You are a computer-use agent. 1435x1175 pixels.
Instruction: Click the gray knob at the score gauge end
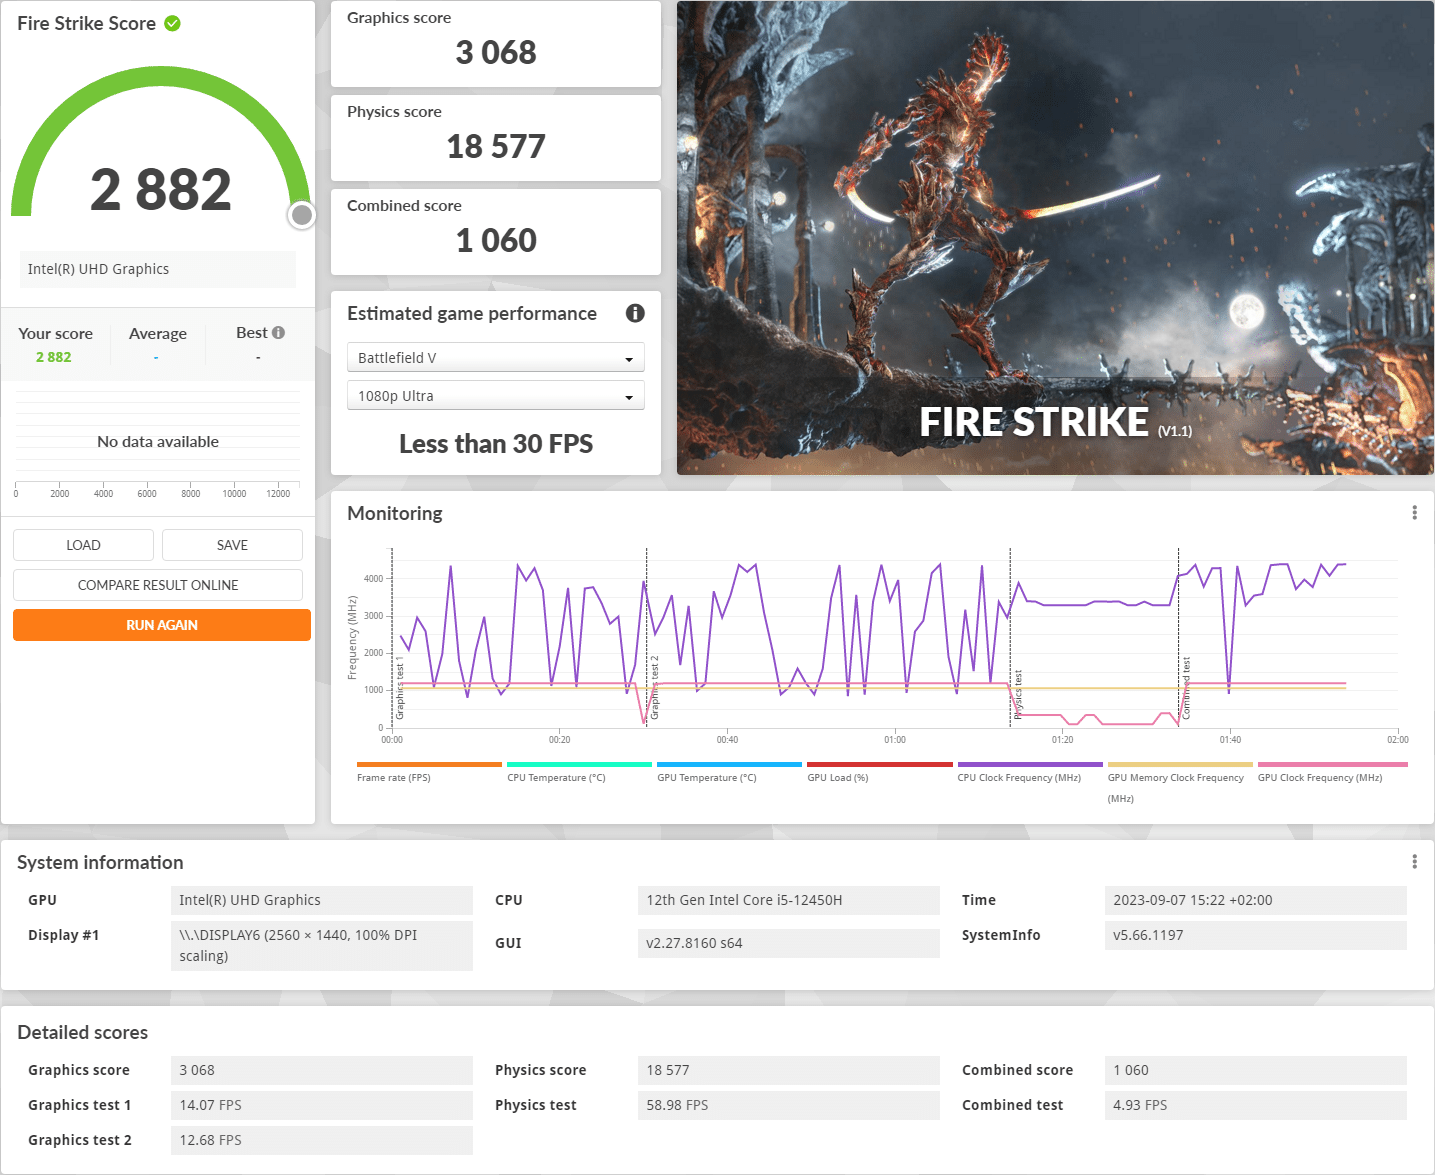(301, 215)
